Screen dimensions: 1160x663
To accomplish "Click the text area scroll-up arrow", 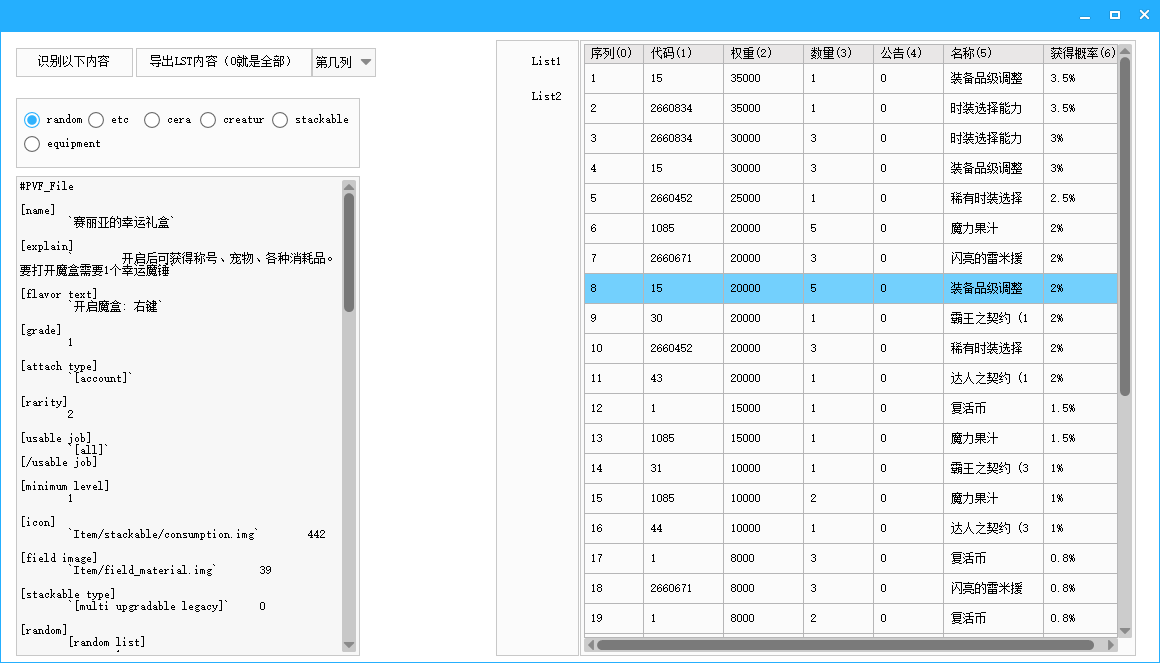I will (349, 186).
